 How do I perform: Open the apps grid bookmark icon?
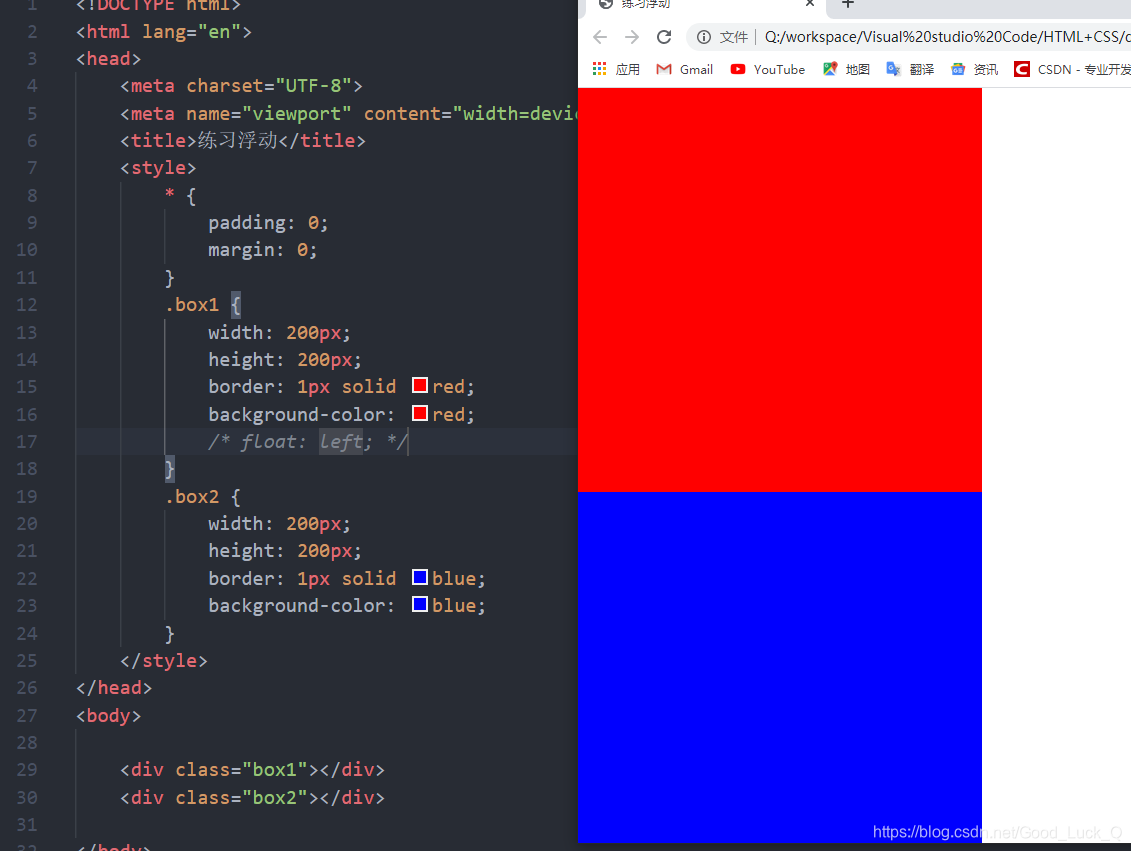coord(599,69)
